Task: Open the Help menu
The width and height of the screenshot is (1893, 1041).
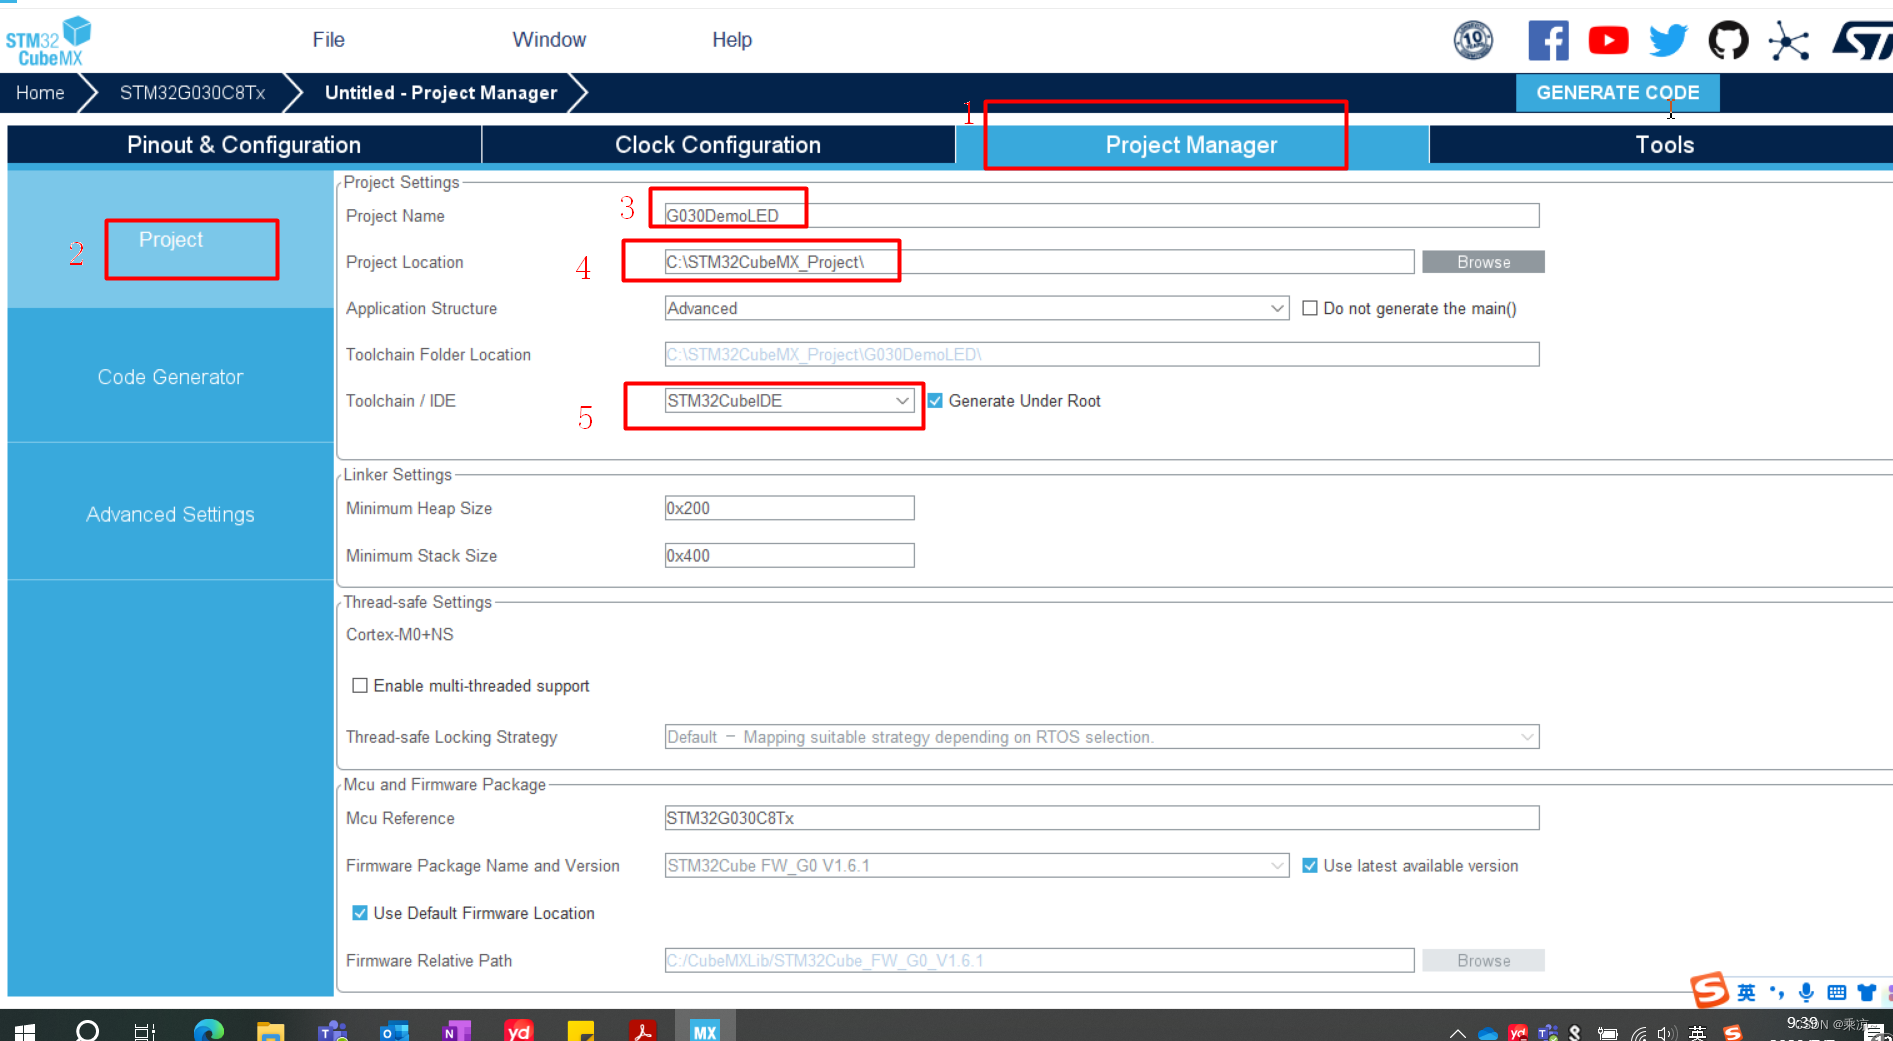Action: [x=732, y=40]
